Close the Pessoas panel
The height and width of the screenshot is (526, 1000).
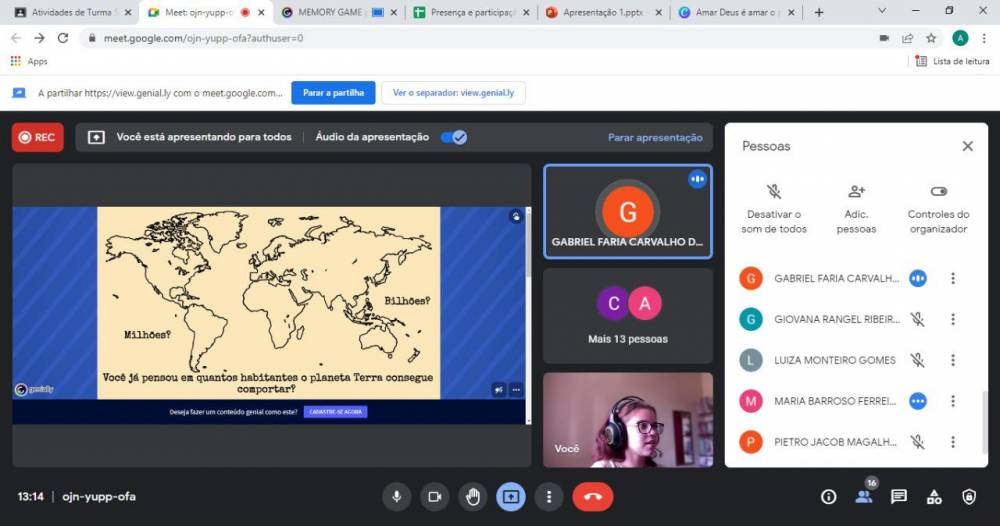(x=967, y=146)
